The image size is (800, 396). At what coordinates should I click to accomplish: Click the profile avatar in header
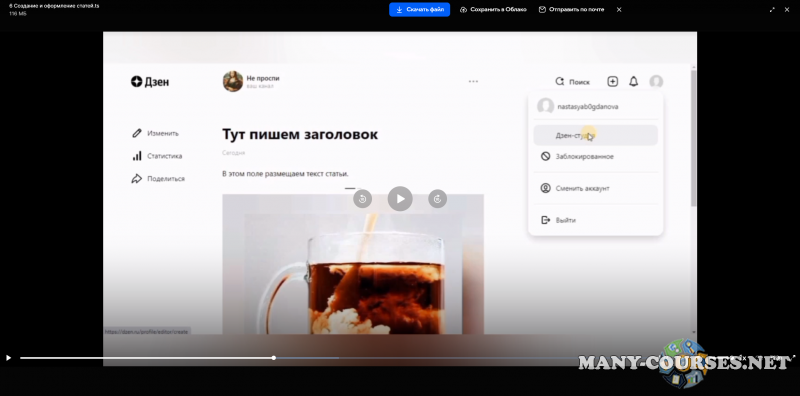pyautogui.click(x=656, y=82)
